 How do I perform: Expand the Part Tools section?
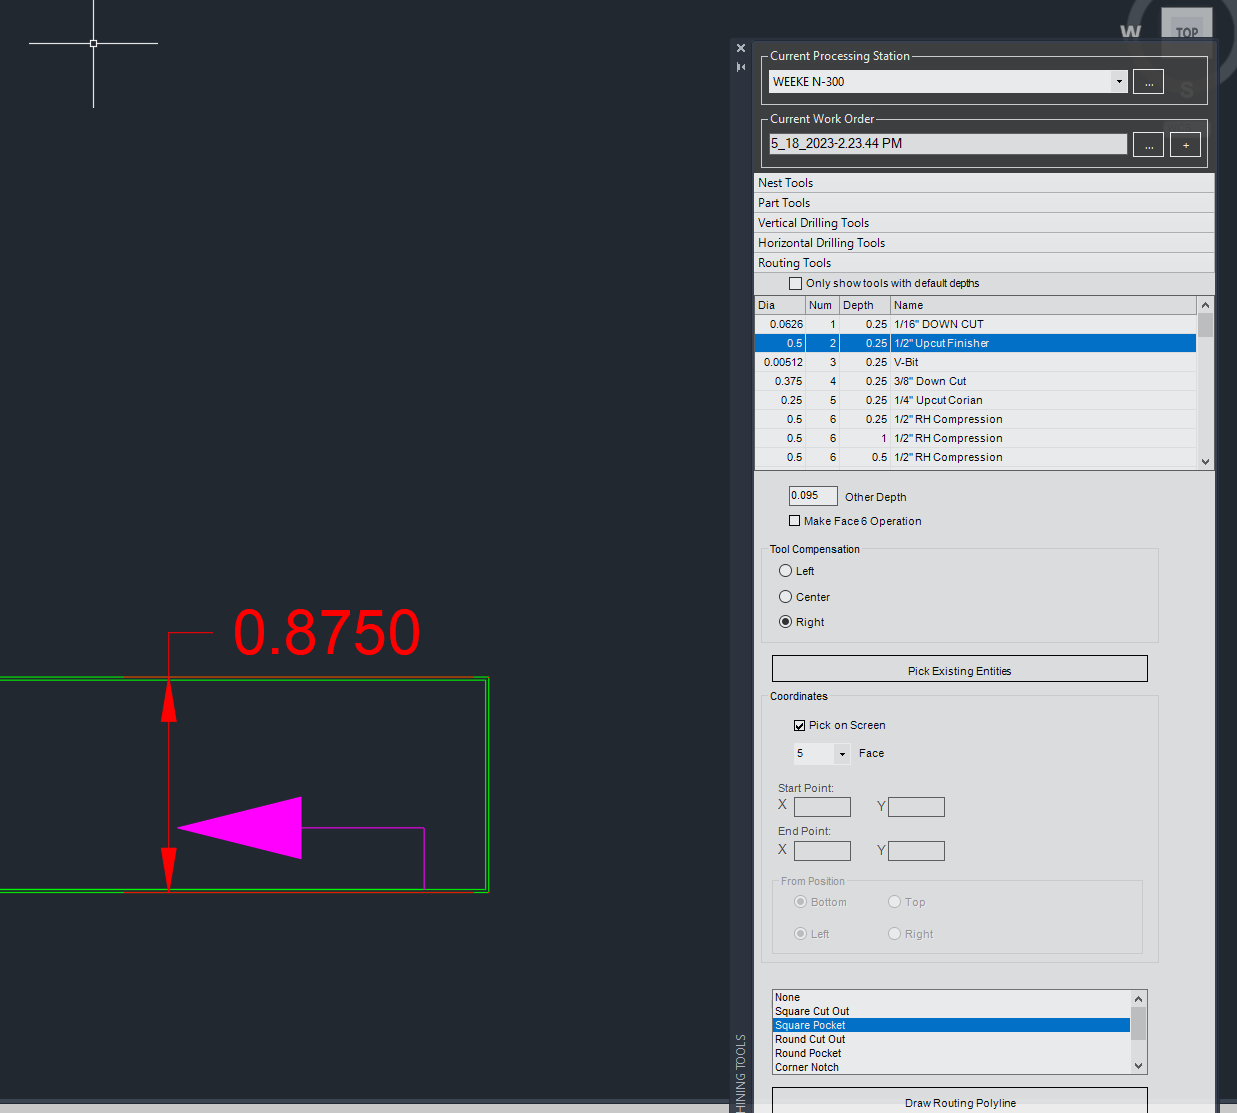984,203
